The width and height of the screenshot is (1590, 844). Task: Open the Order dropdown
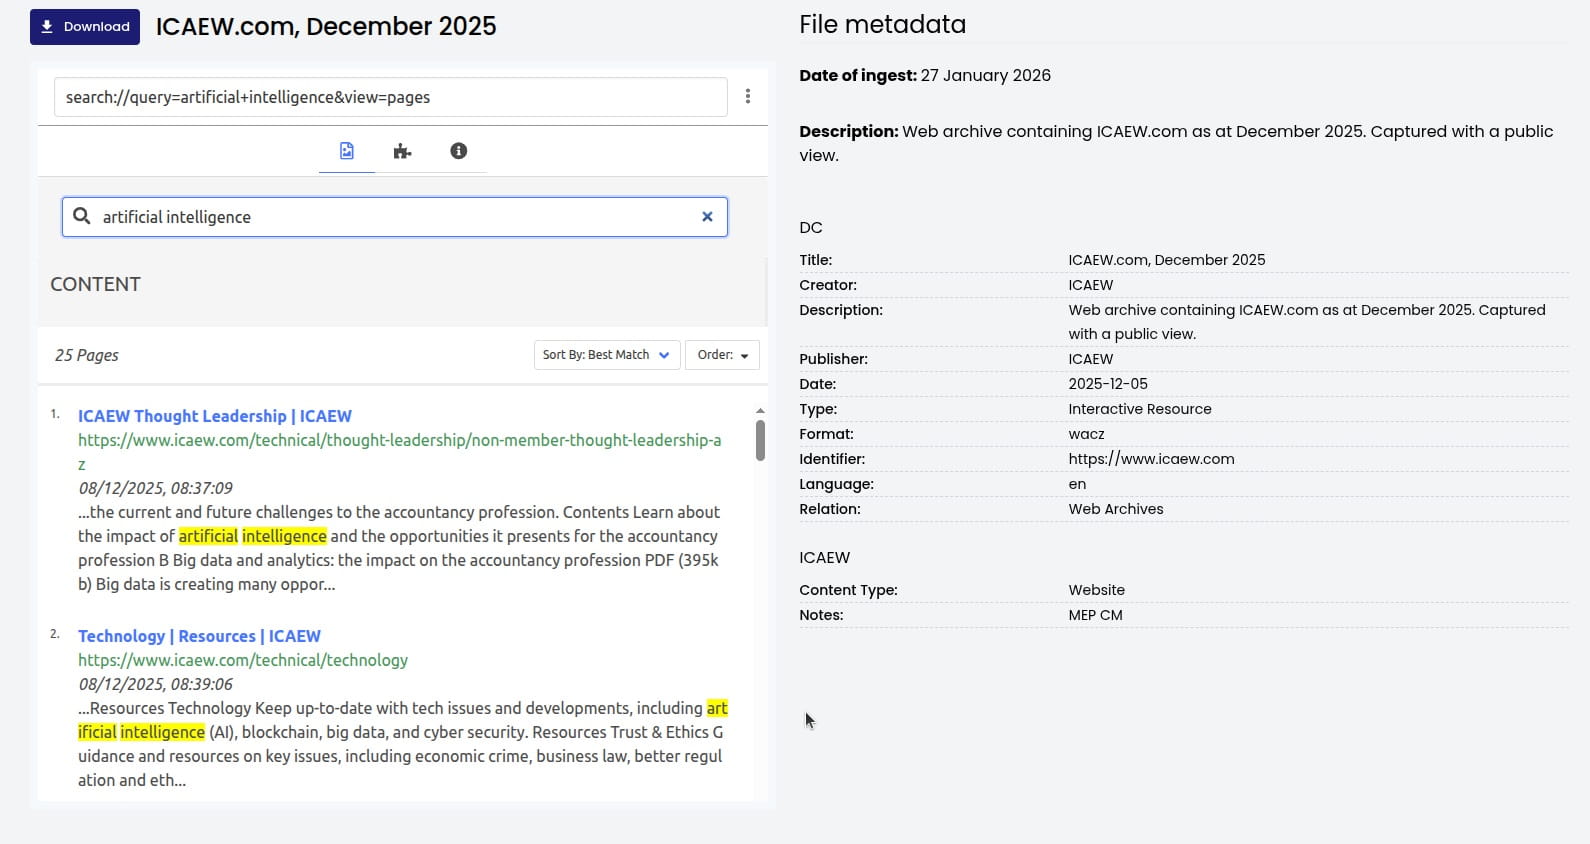coord(722,355)
